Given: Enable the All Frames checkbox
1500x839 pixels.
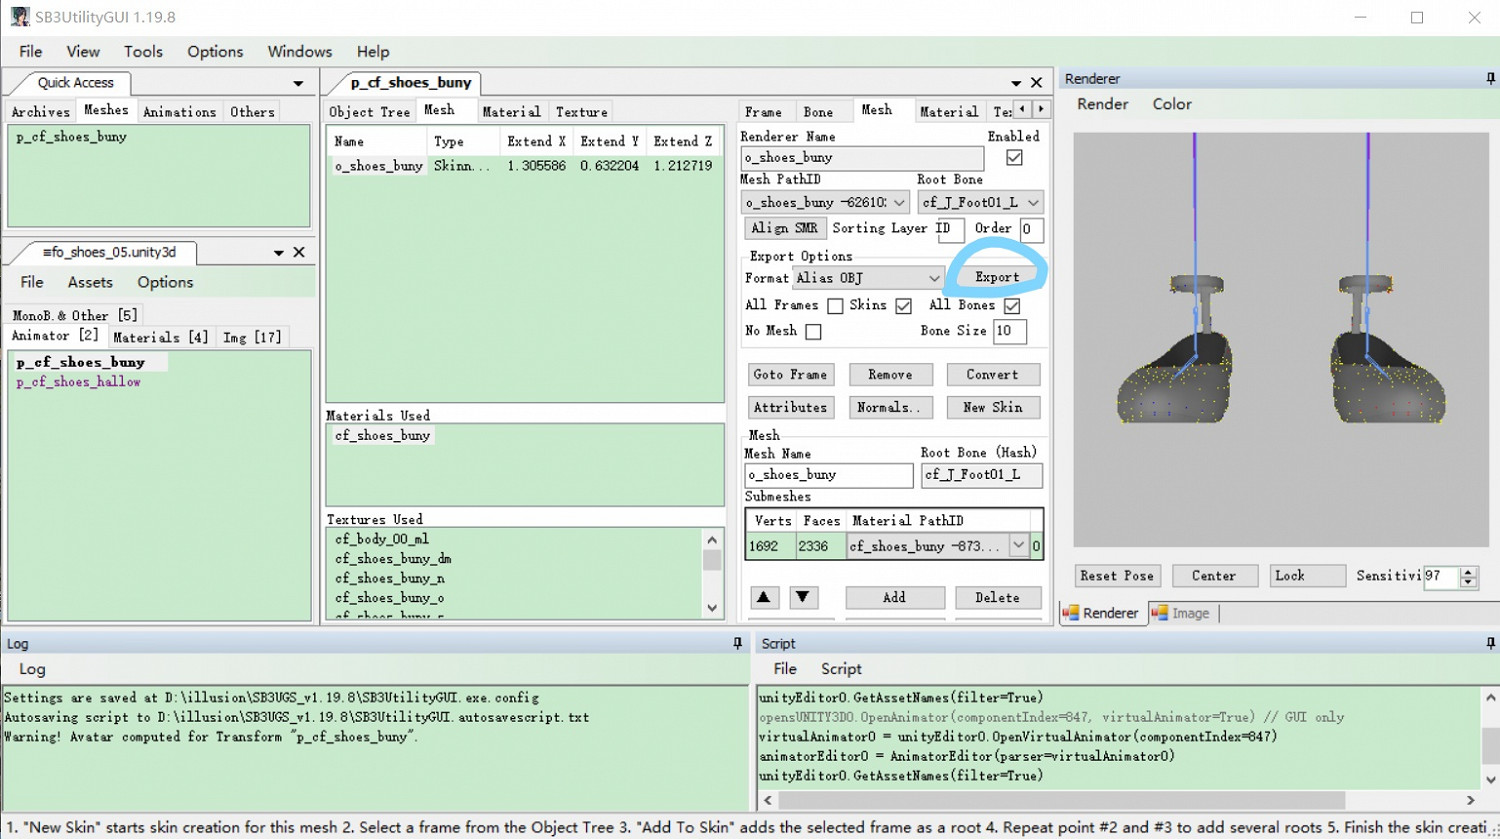Looking at the screenshot, I should click(x=835, y=306).
